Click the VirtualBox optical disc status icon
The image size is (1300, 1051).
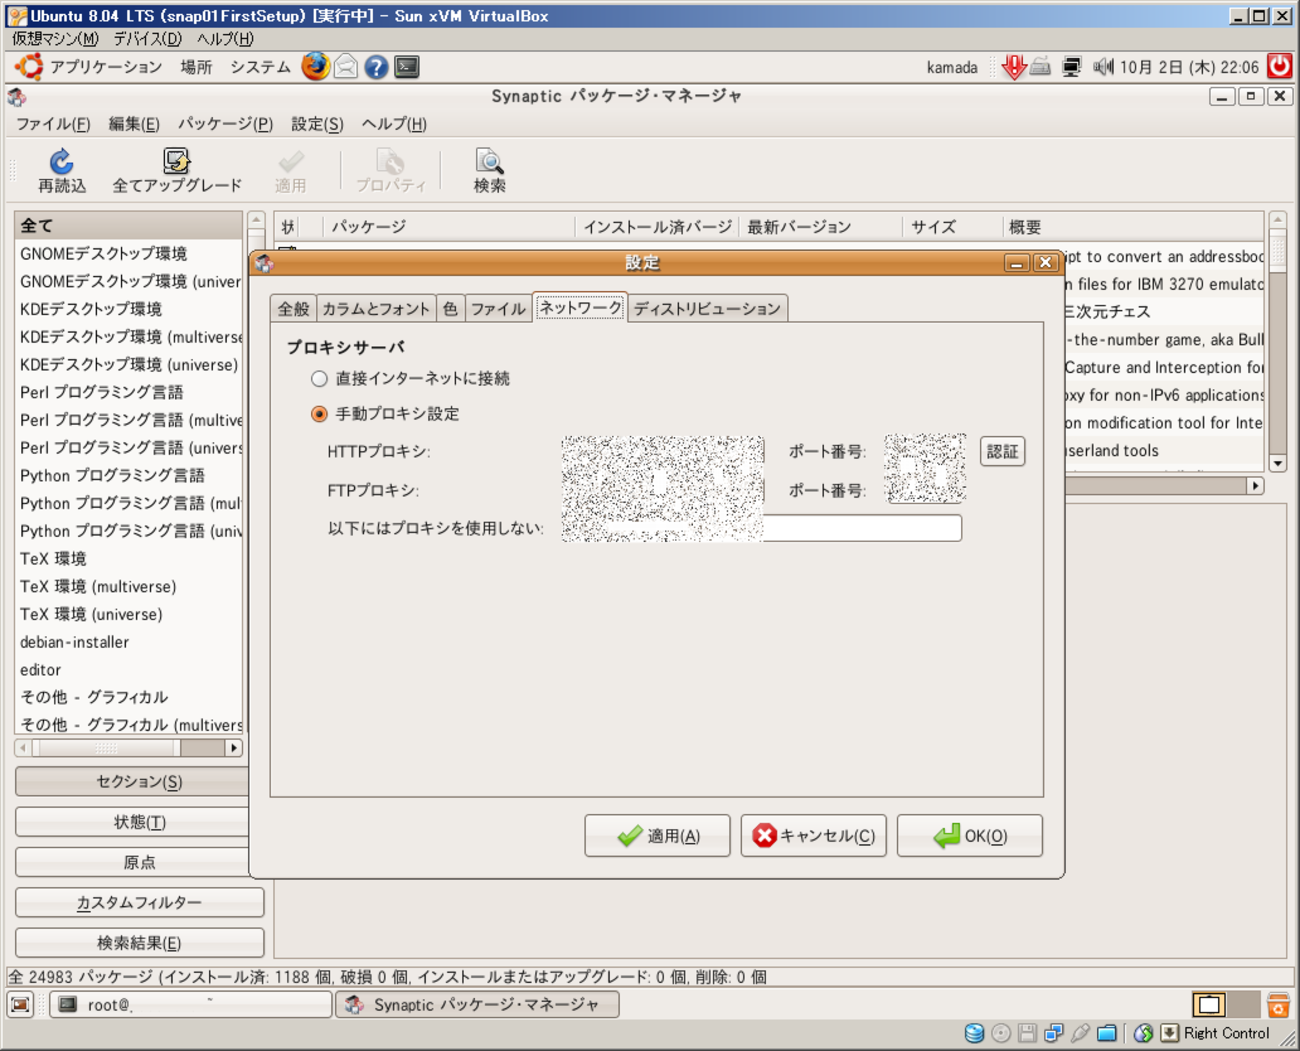click(1001, 1033)
